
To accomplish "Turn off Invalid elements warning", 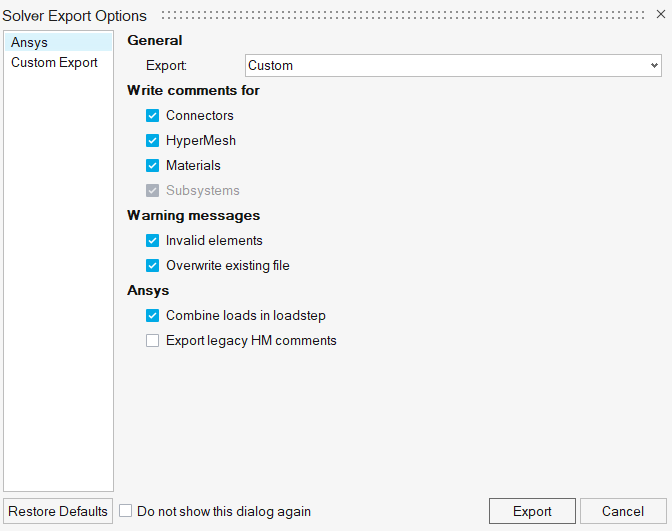I will [x=153, y=241].
